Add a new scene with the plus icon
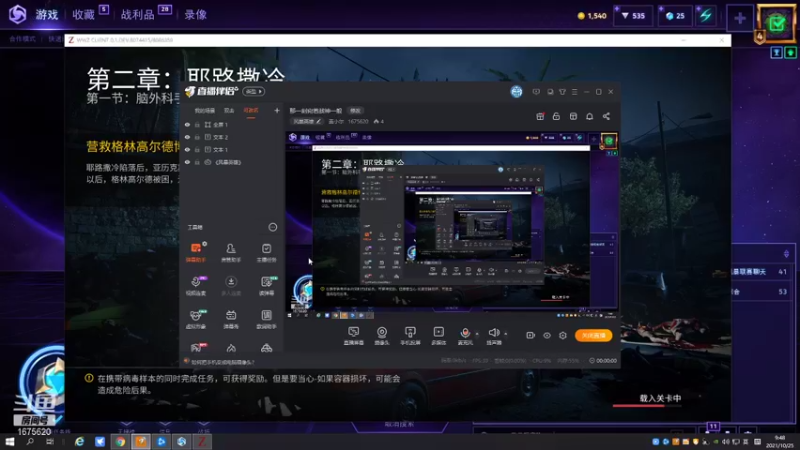The width and height of the screenshot is (800, 450). [x=277, y=110]
